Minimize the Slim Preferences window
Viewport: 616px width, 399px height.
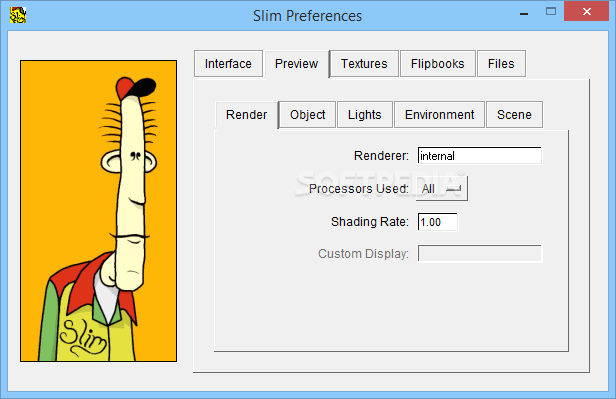click(x=524, y=13)
